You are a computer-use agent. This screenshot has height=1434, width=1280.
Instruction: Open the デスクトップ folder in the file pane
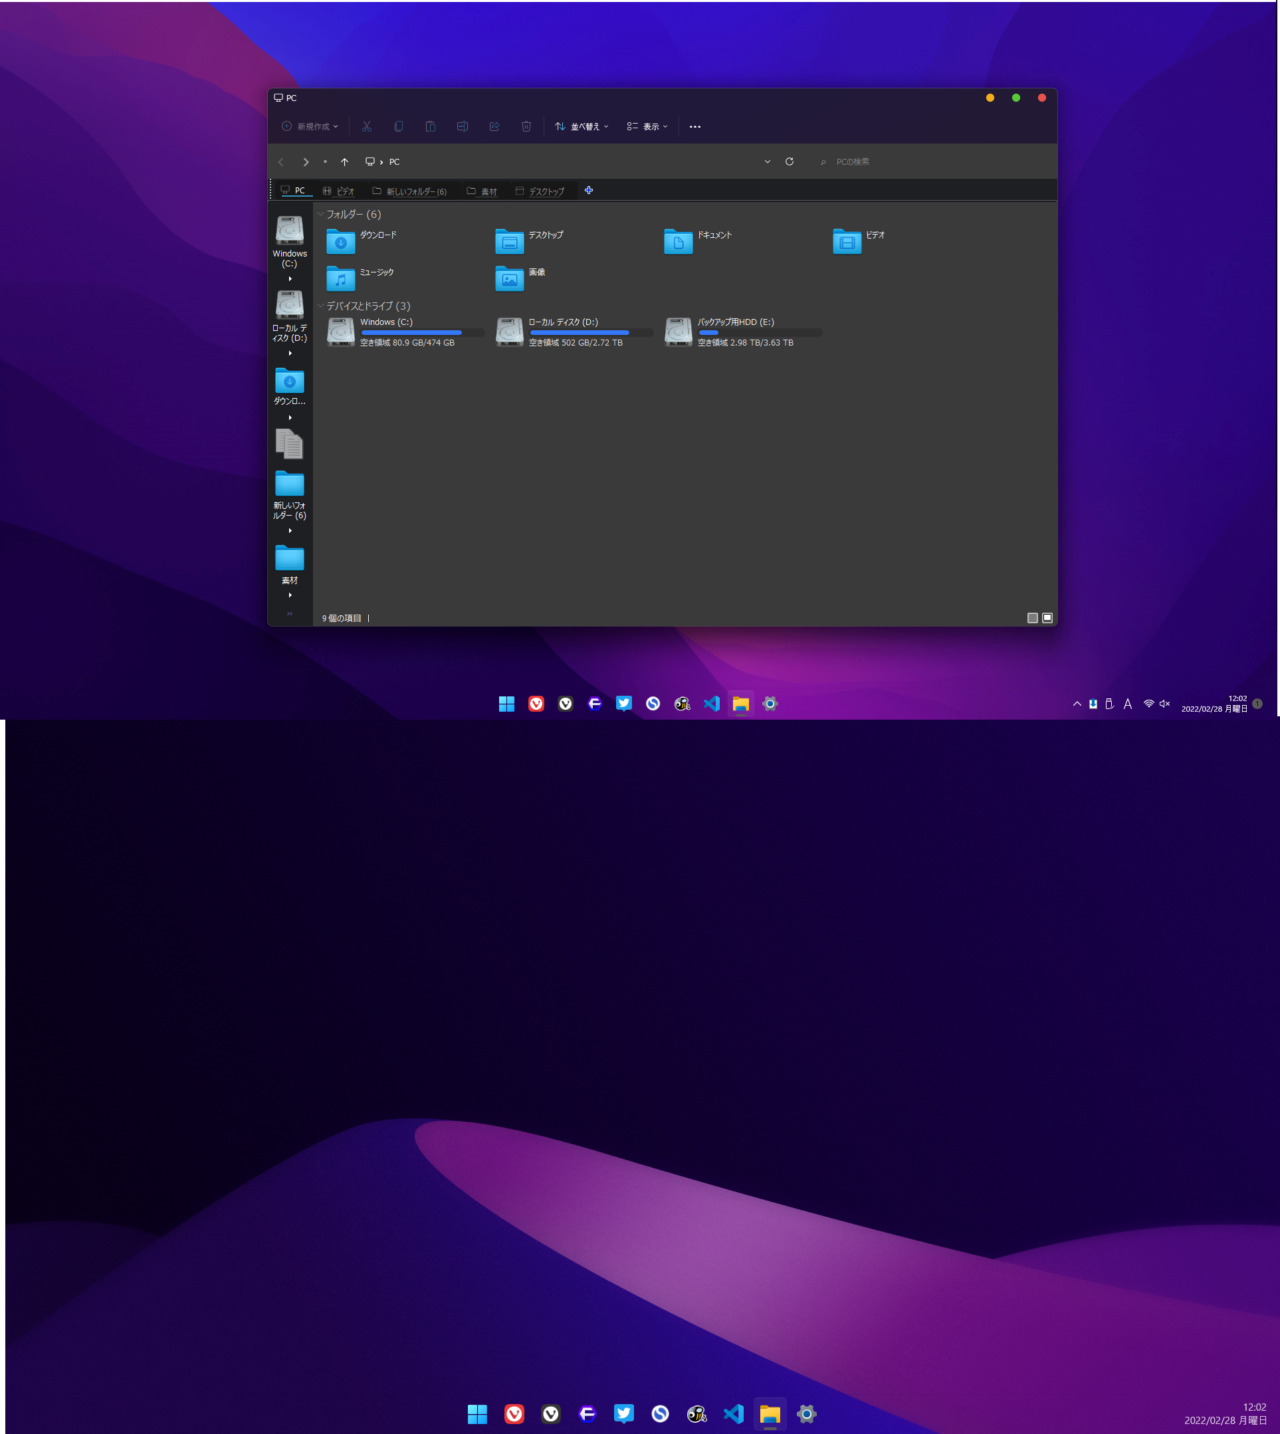530,241
